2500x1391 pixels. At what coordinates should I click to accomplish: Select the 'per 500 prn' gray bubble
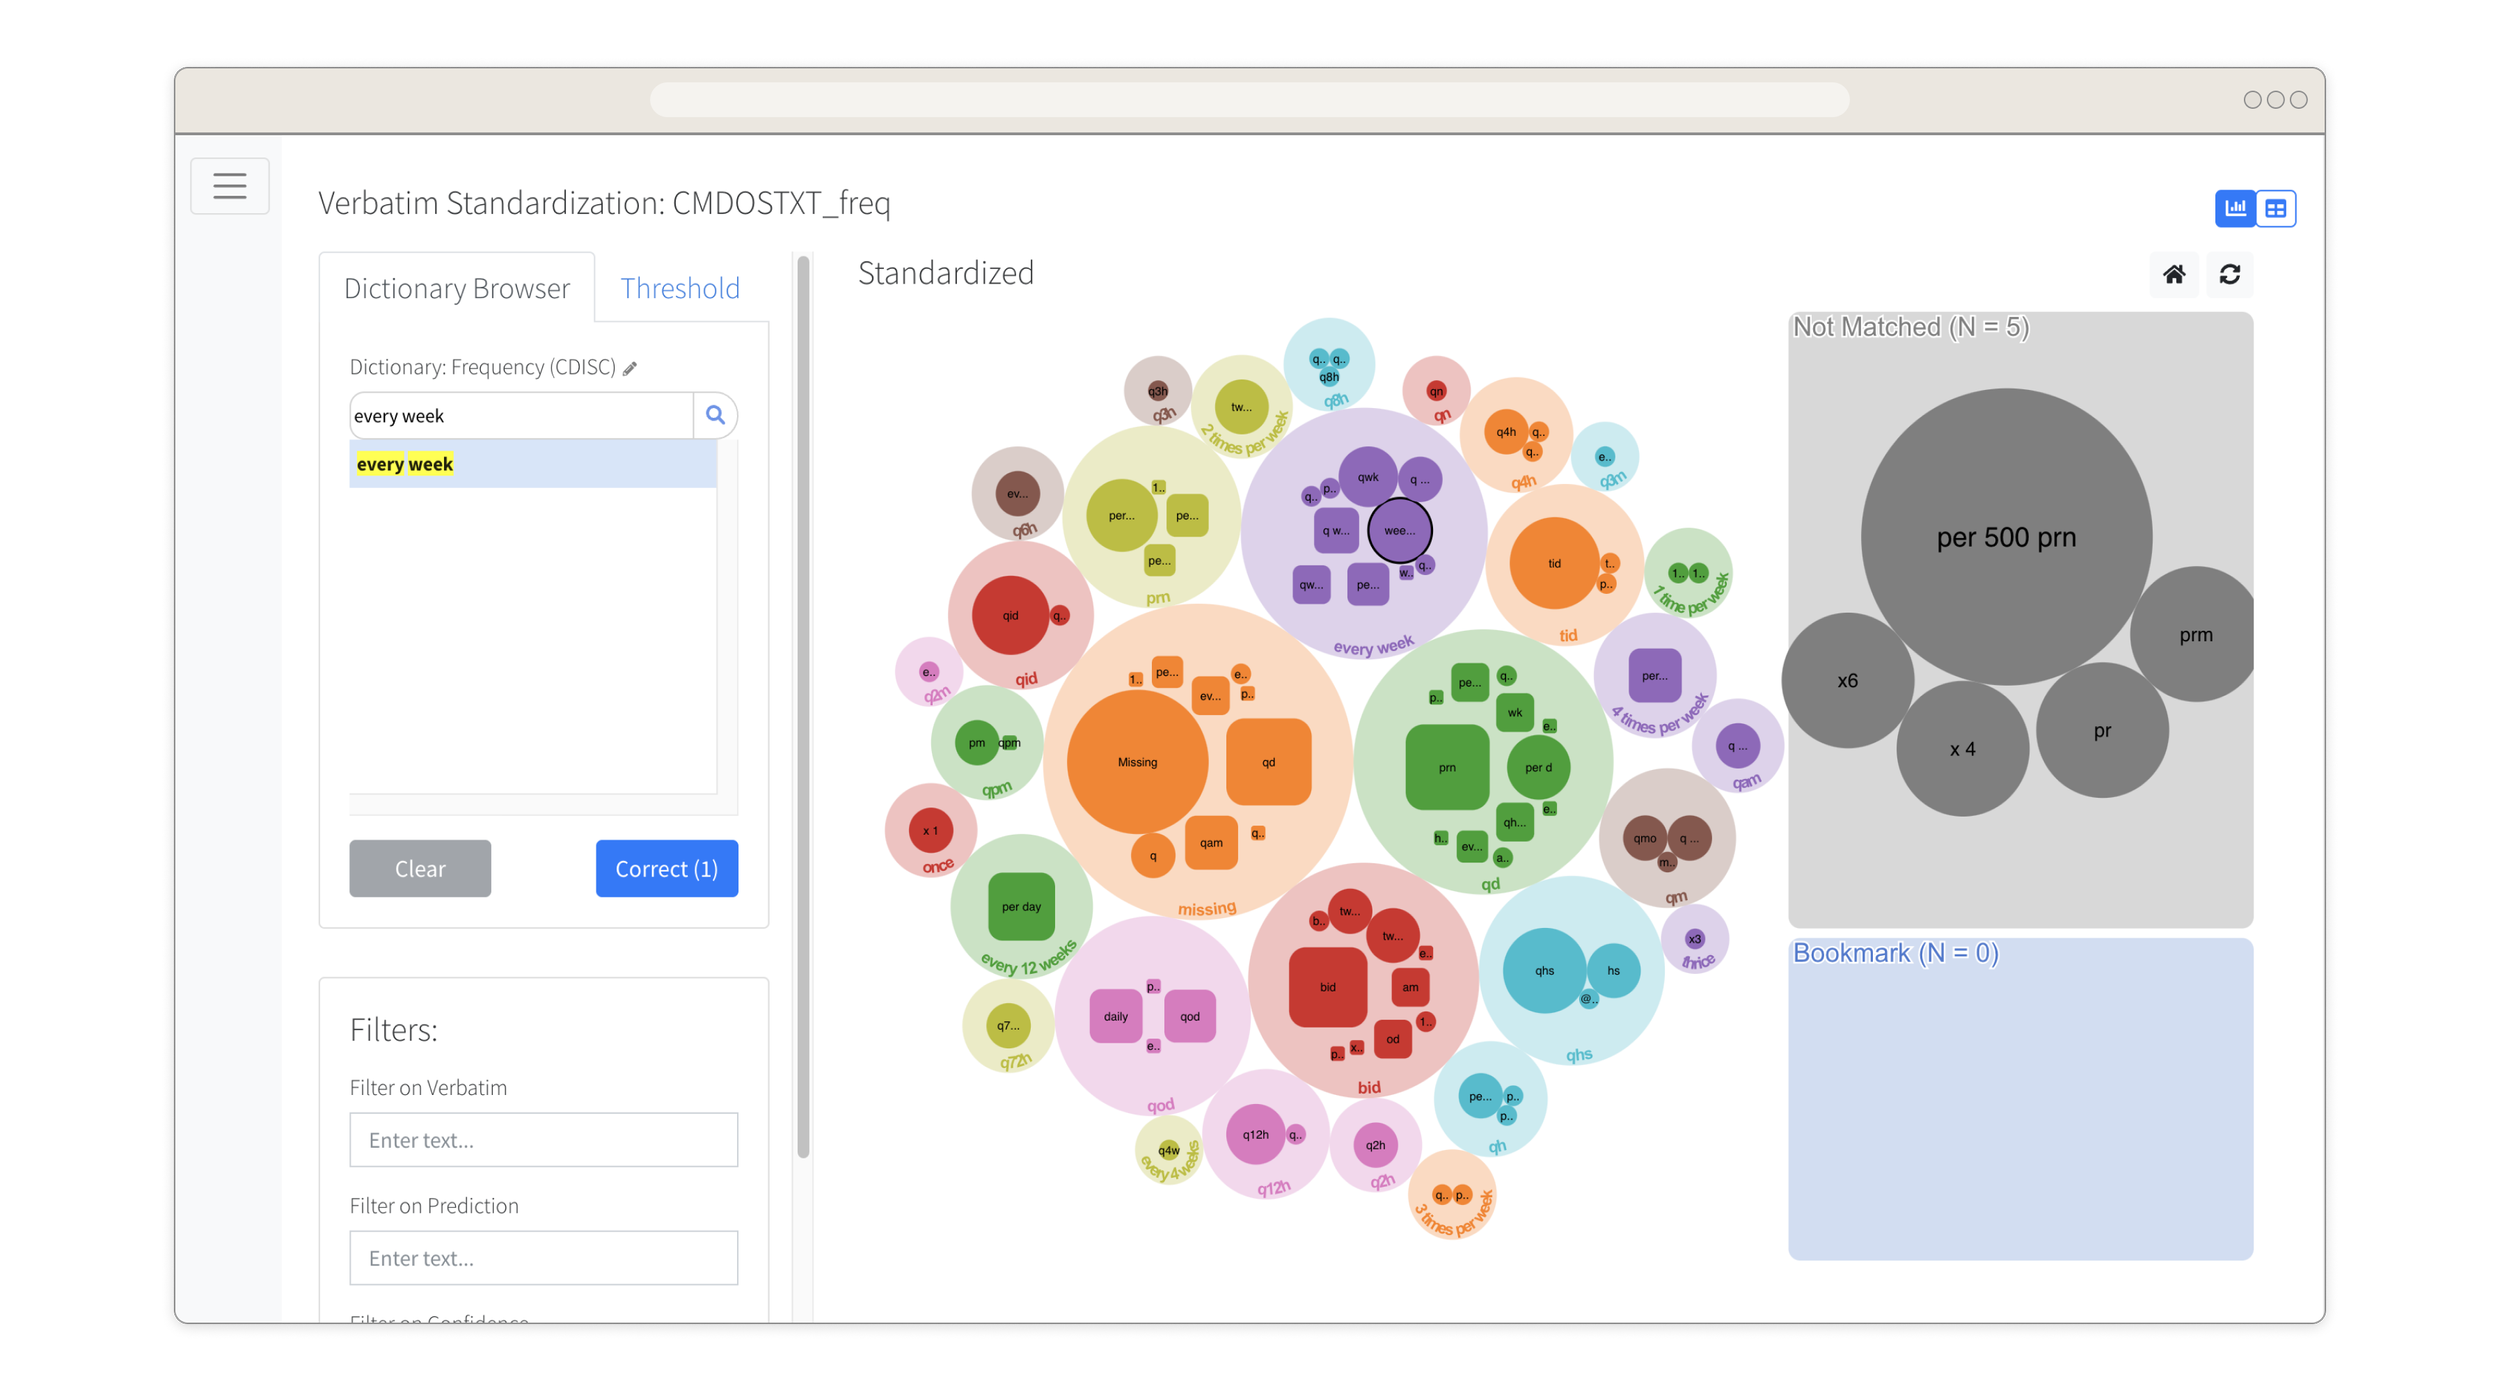pyautogui.click(x=2005, y=537)
